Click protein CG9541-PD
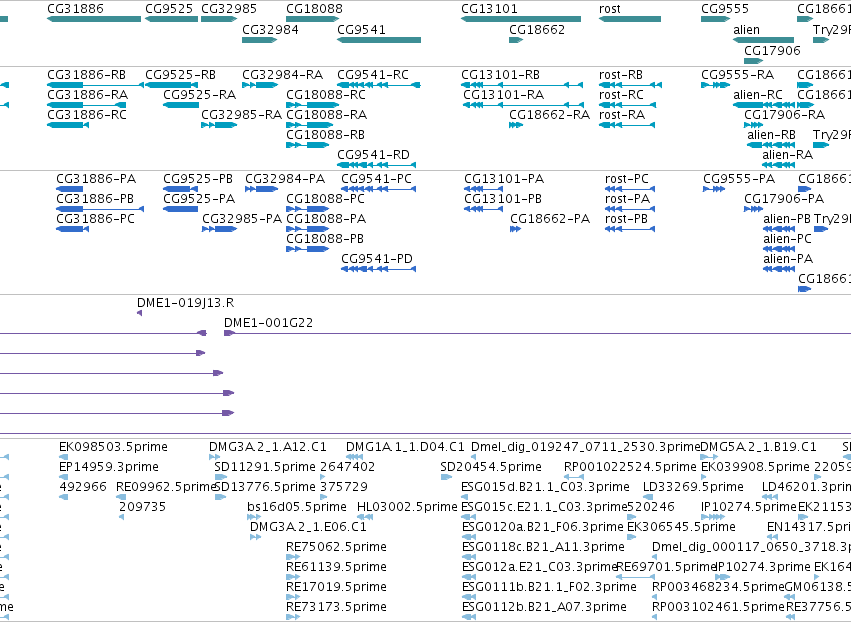This screenshot has width=851, height=622. click(x=378, y=269)
